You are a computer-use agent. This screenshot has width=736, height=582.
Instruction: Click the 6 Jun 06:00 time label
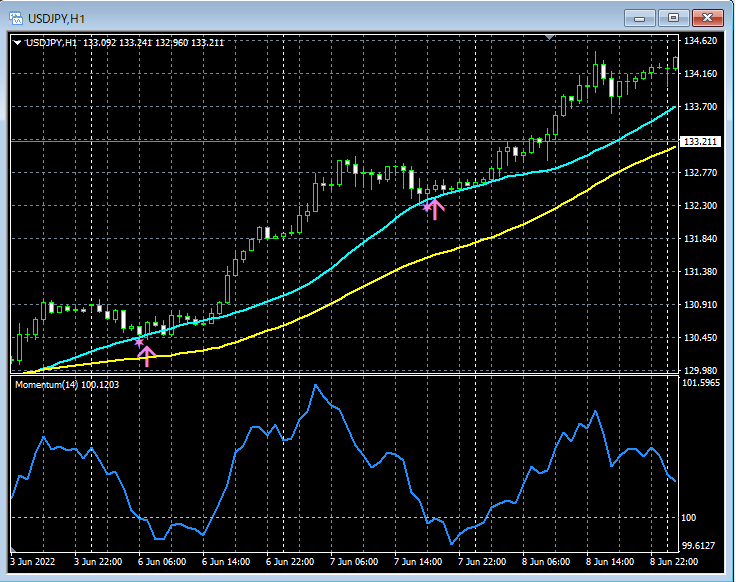(162, 562)
